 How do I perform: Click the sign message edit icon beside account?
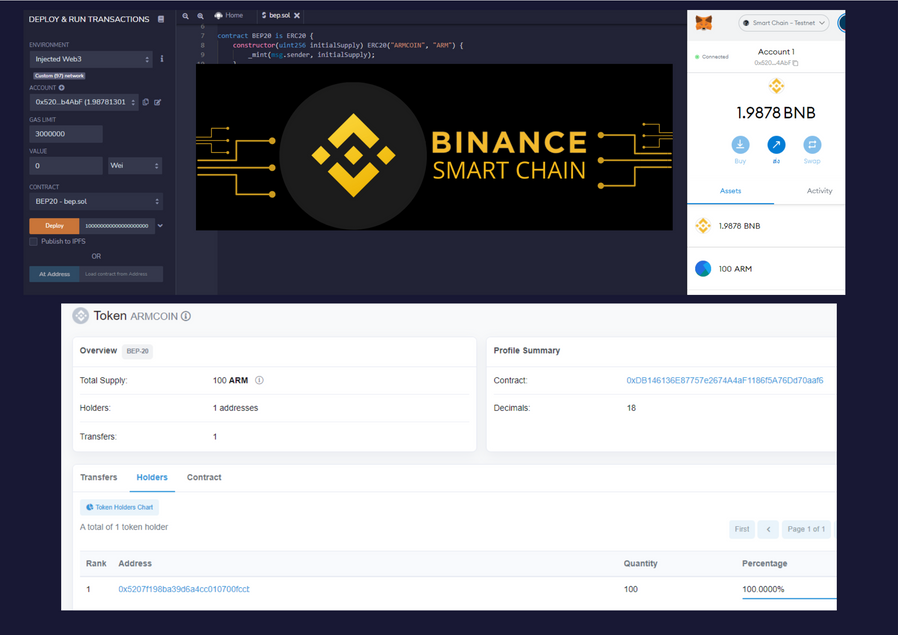(158, 102)
